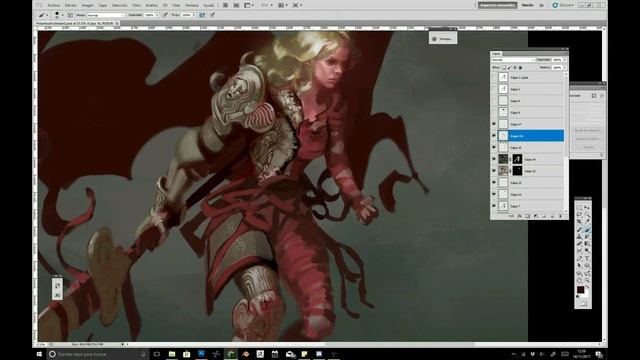Screen dimensions: 640x360
Task: Open the Imagen menu
Action: (87, 5)
